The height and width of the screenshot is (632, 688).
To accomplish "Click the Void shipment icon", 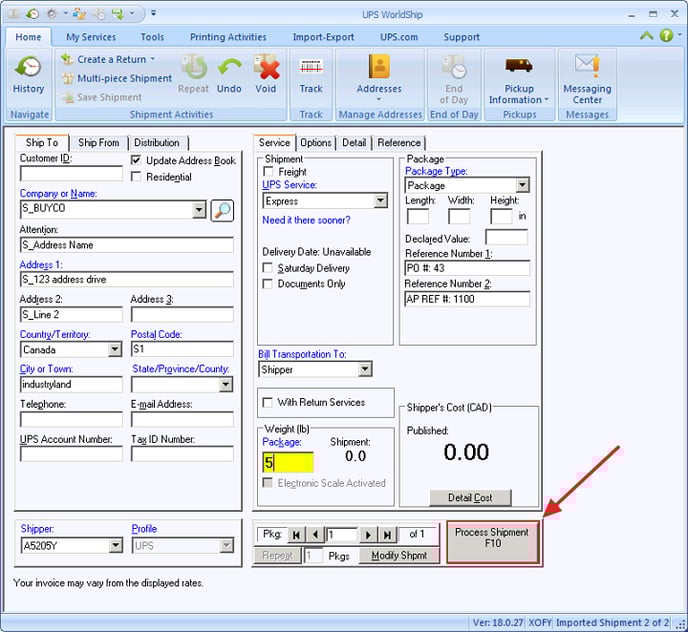I will point(265,69).
